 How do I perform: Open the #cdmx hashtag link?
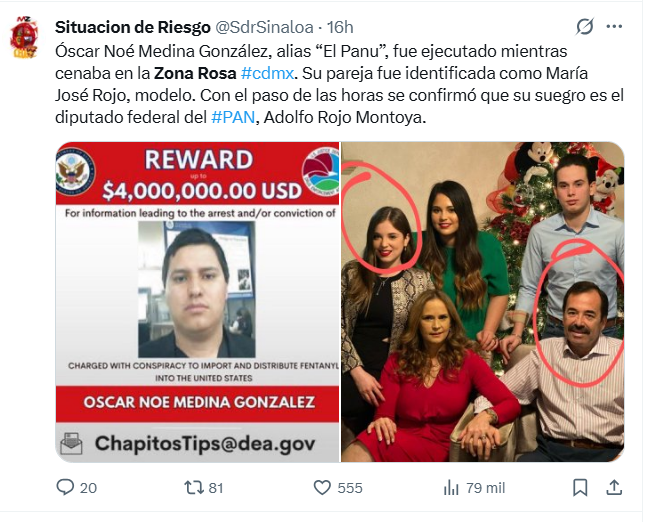click(267, 73)
